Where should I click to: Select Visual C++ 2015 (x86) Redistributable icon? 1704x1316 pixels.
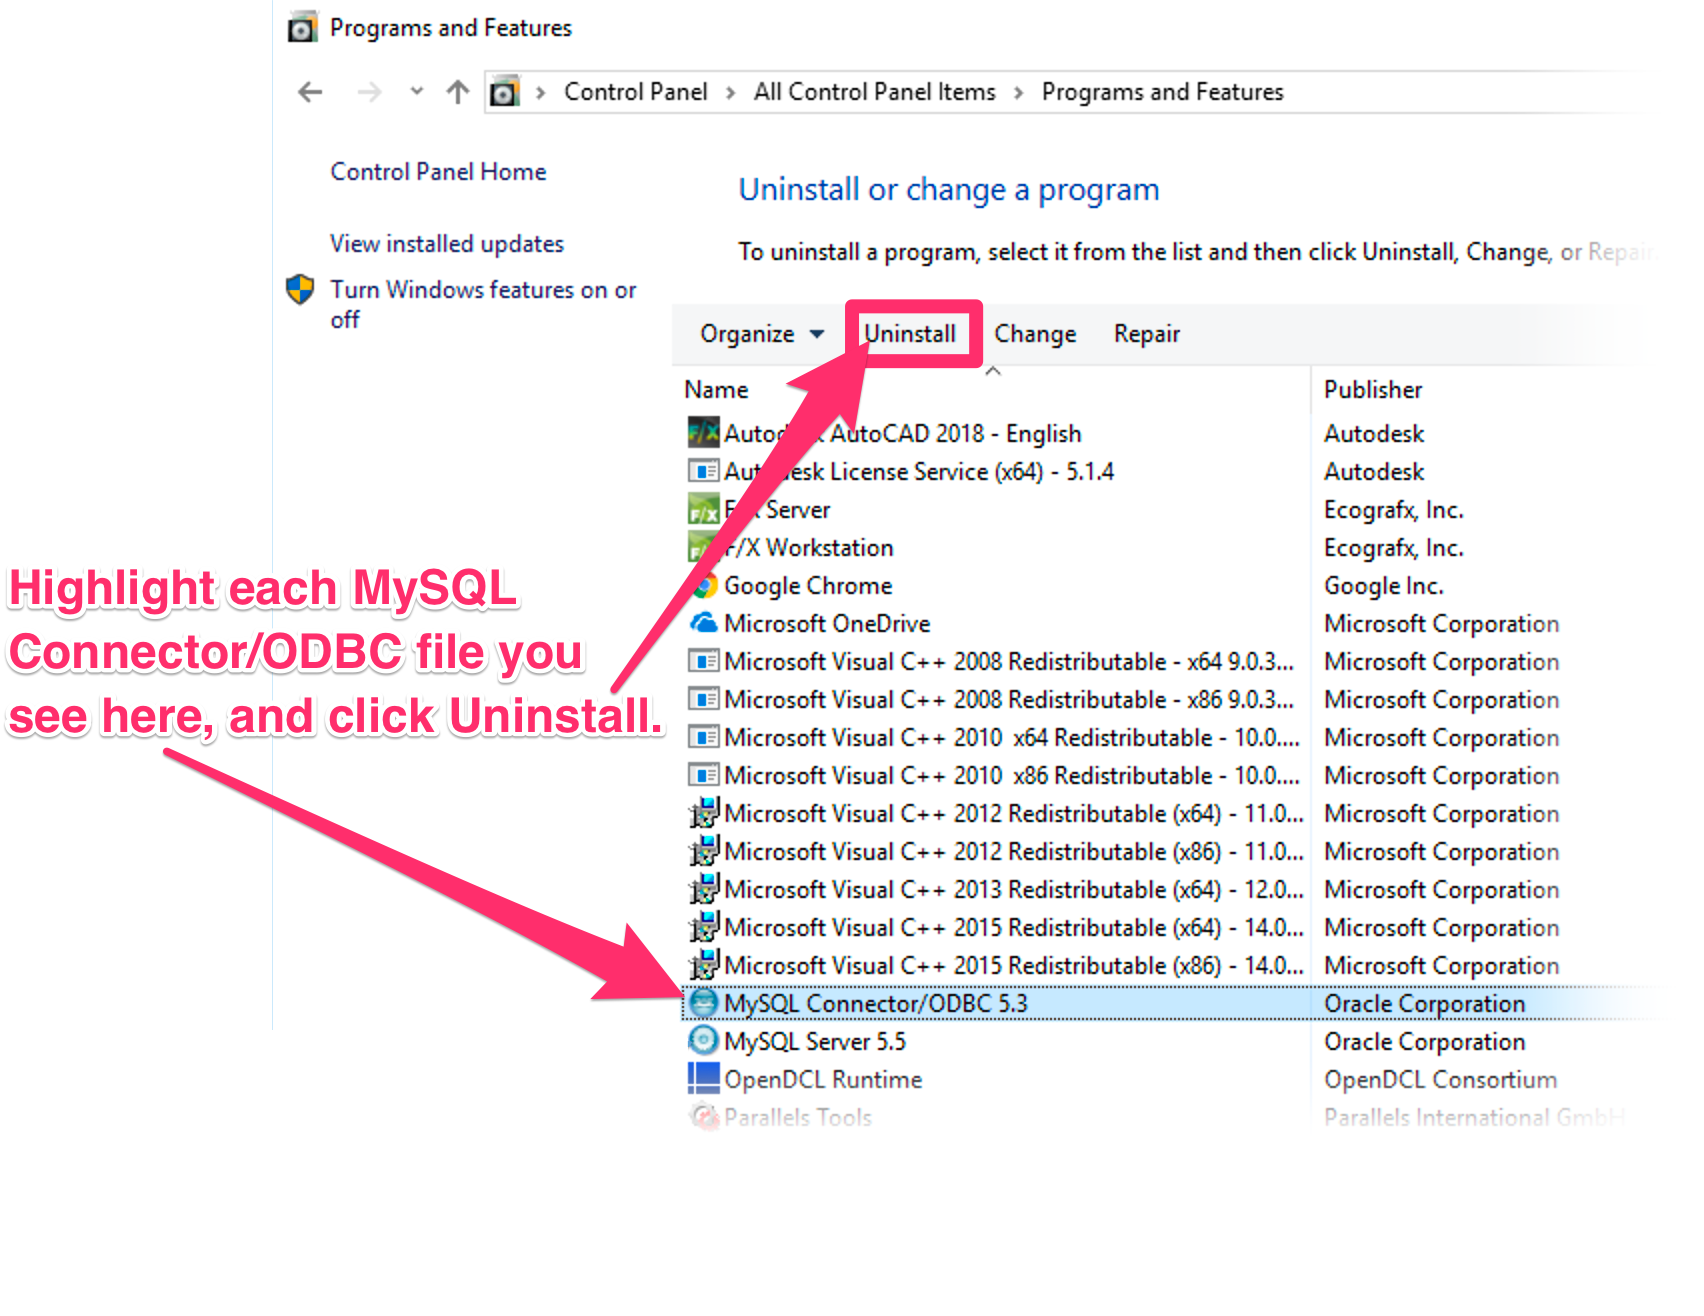704,965
